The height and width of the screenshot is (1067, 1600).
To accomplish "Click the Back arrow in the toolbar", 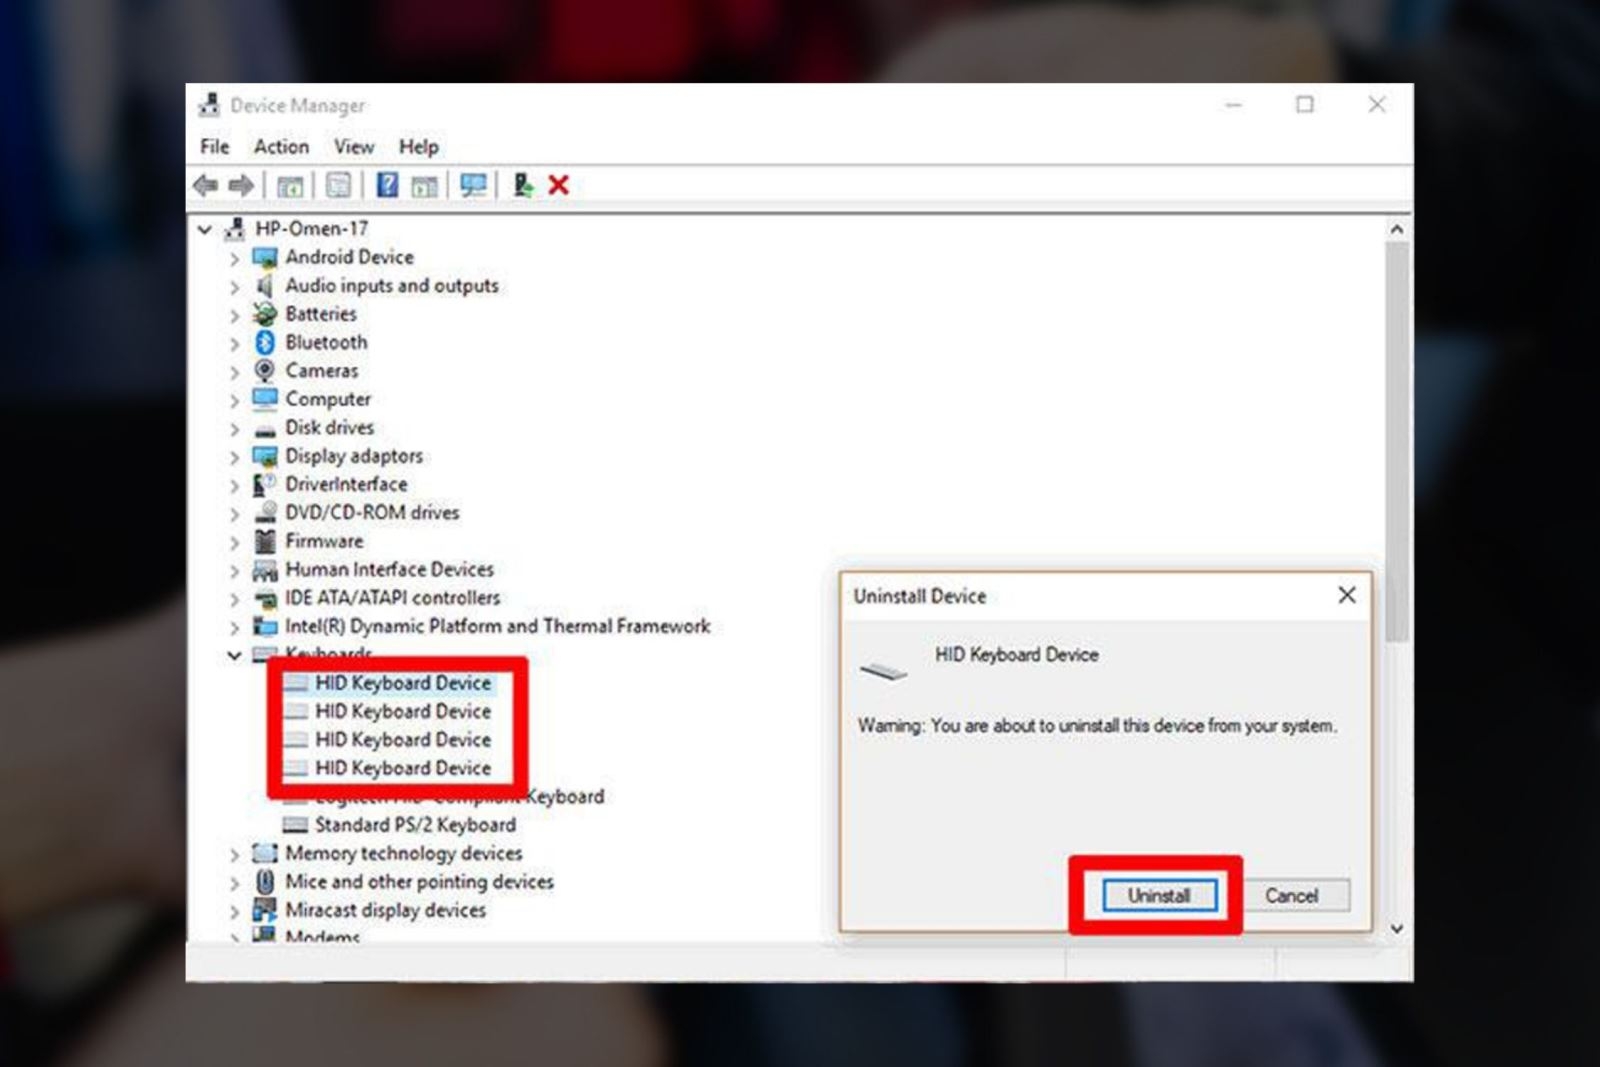I will (x=206, y=185).
